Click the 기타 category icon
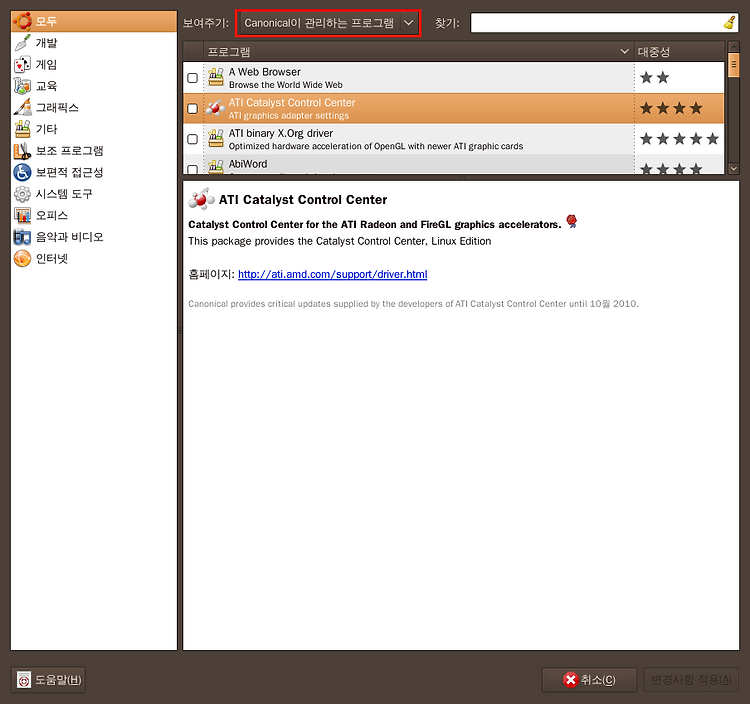The image size is (750, 704). click(x=22, y=129)
